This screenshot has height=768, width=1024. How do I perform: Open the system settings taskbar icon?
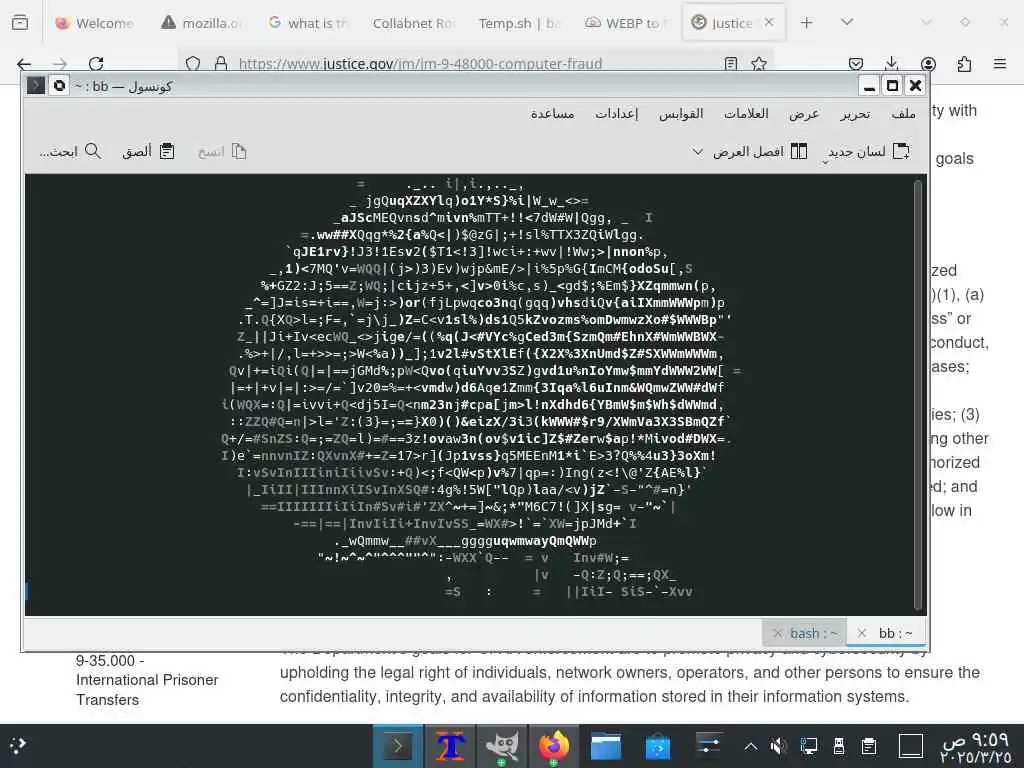[709, 746]
